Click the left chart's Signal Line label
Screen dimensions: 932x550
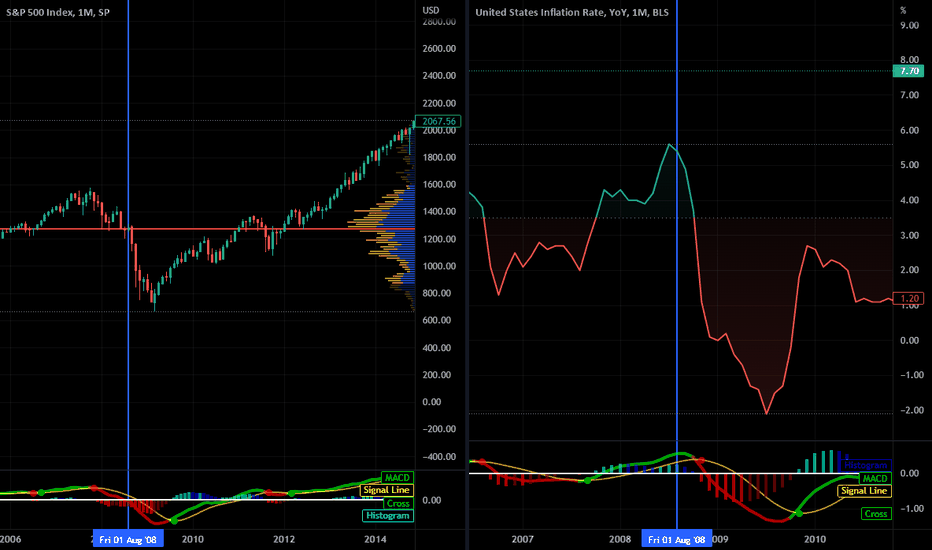pos(386,490)
